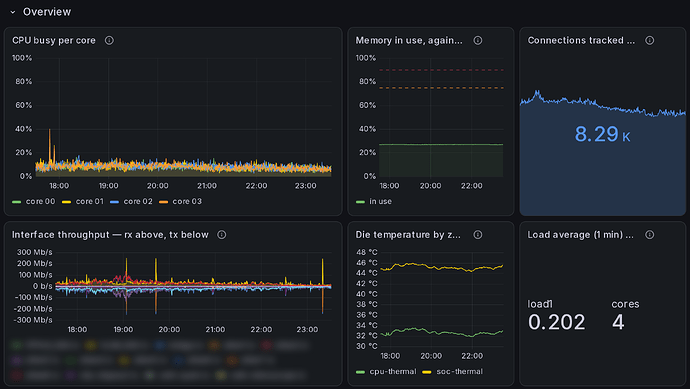Screen dimensions: 690x389
Task: Open the Interface throughput panel title
Action: [x=110, y=235]
